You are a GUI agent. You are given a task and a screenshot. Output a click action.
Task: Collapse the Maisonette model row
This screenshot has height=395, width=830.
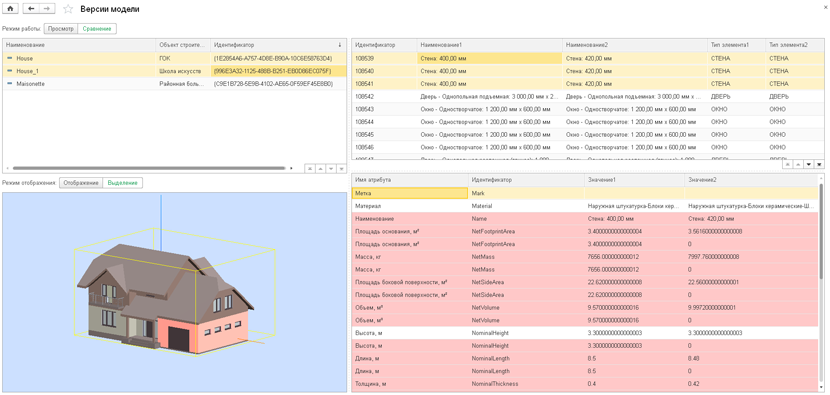pos(10,84)
